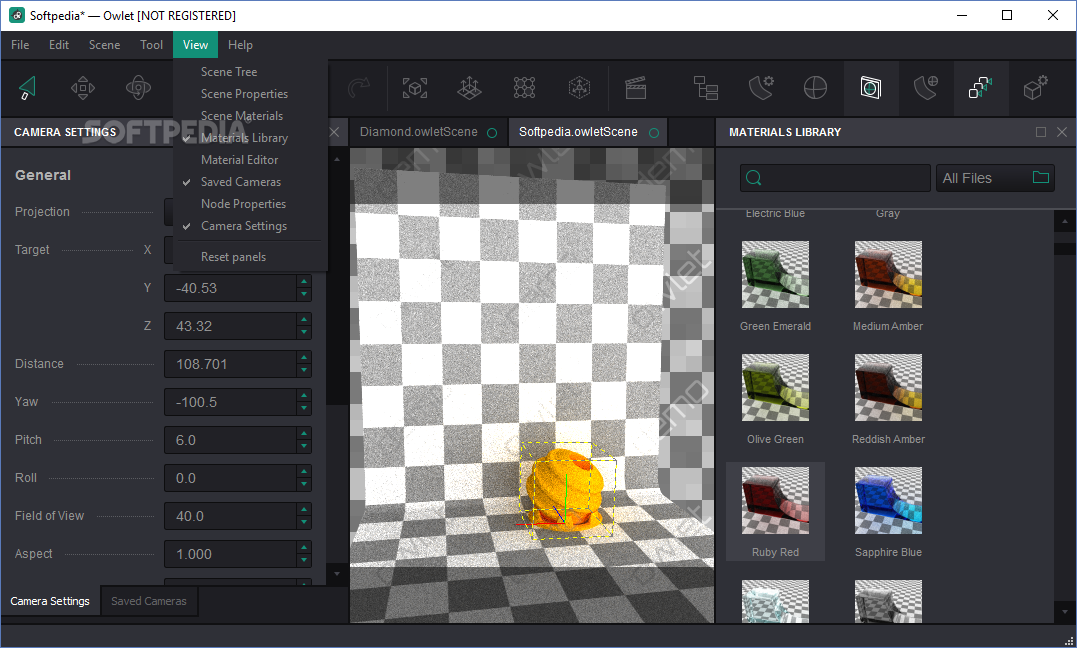Close the Camera Settings panel
This screenshot has width=1077, height=648.
(335, 132)
